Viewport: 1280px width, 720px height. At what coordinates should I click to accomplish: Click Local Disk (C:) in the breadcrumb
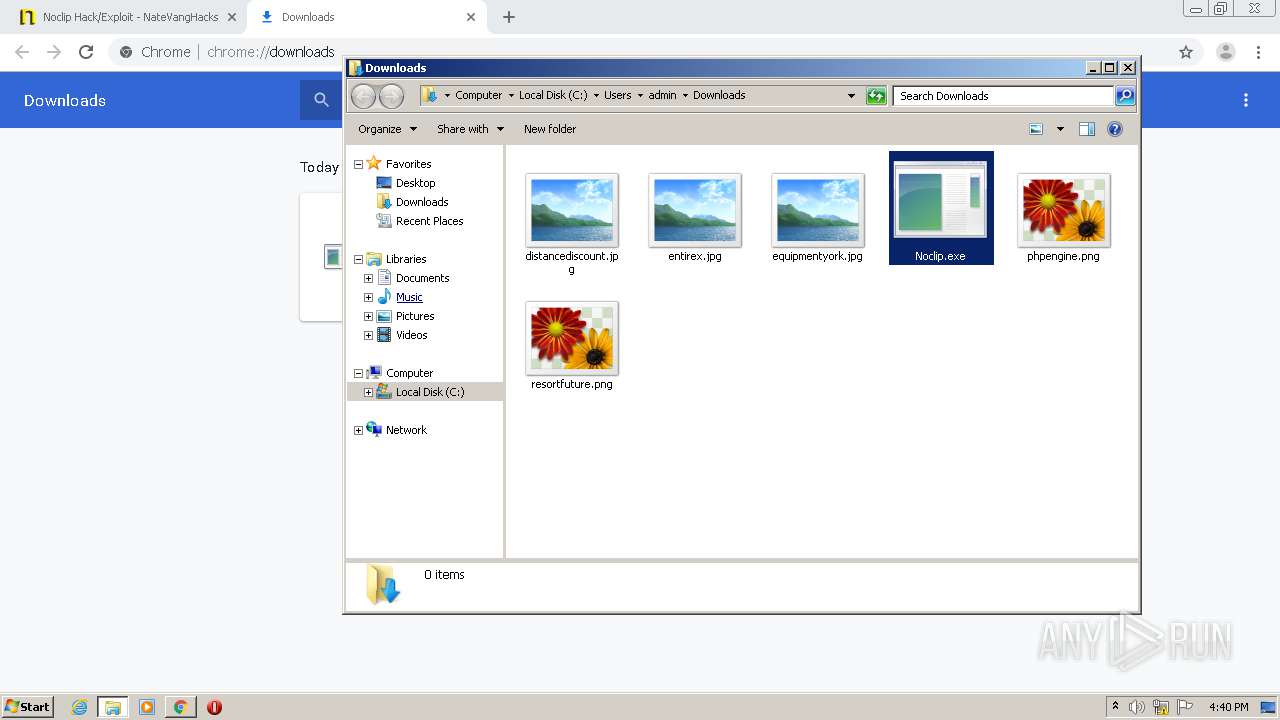pyautogui.click(x=553, y=95)
